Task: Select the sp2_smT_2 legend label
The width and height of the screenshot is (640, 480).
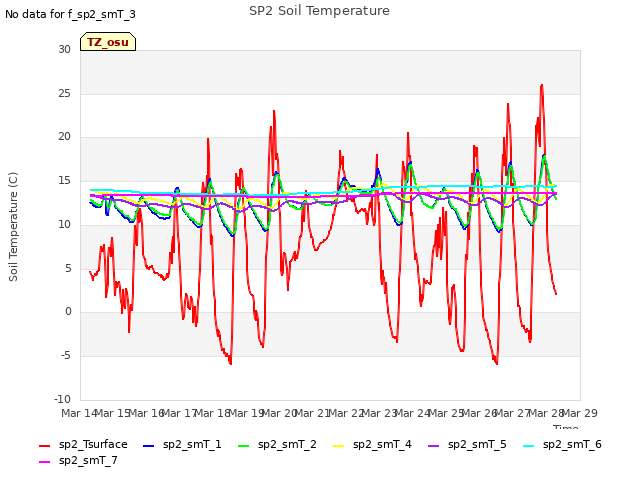Action: (287, 444)
